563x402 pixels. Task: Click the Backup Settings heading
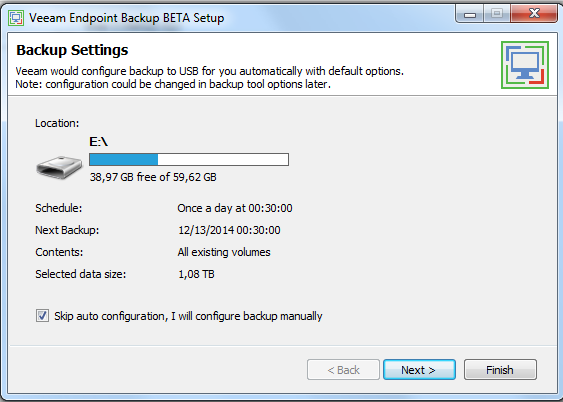[x=72, y=50]
